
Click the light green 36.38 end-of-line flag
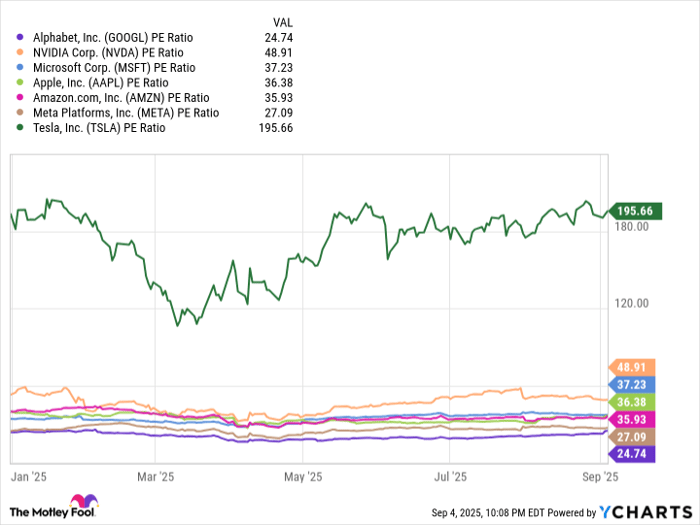point(632,402)
